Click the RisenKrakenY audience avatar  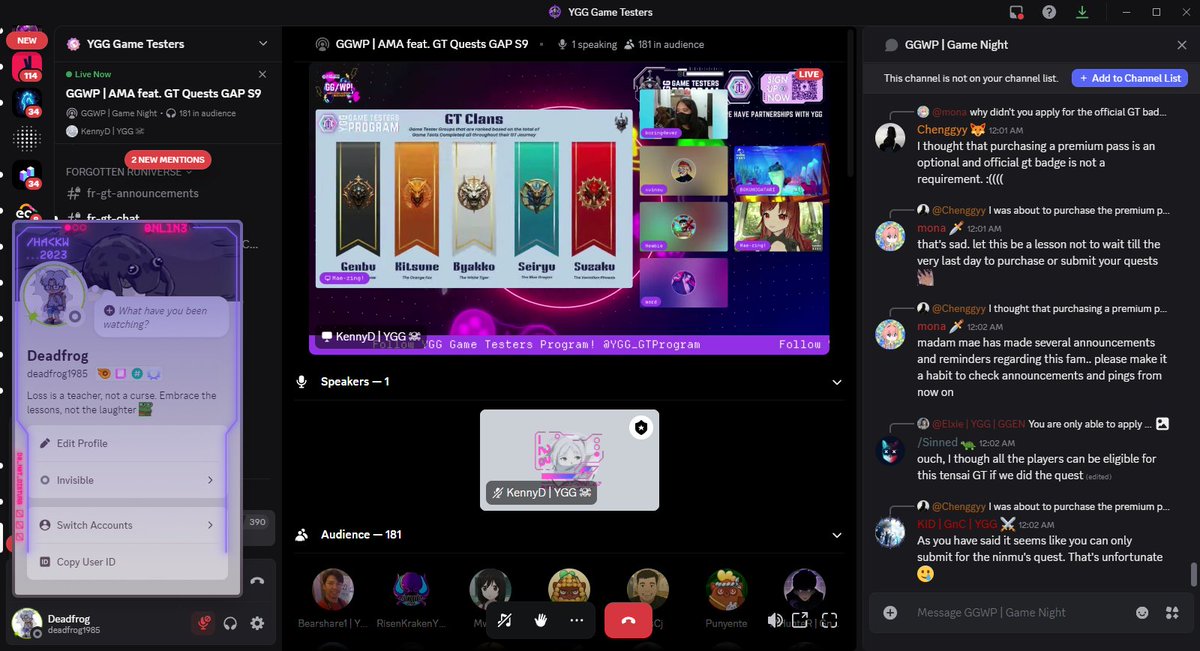coord(411,590)
